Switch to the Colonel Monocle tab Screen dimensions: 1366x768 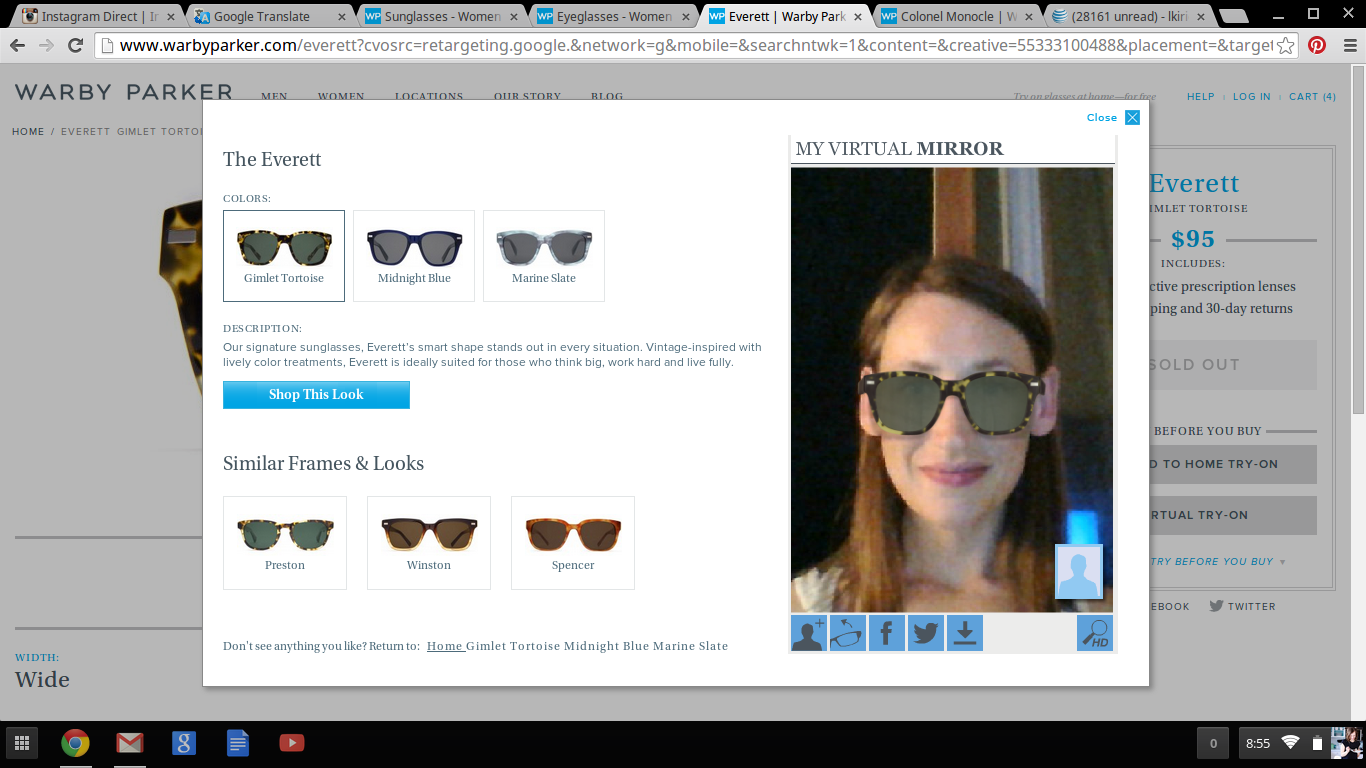click(x=957, y=16)
